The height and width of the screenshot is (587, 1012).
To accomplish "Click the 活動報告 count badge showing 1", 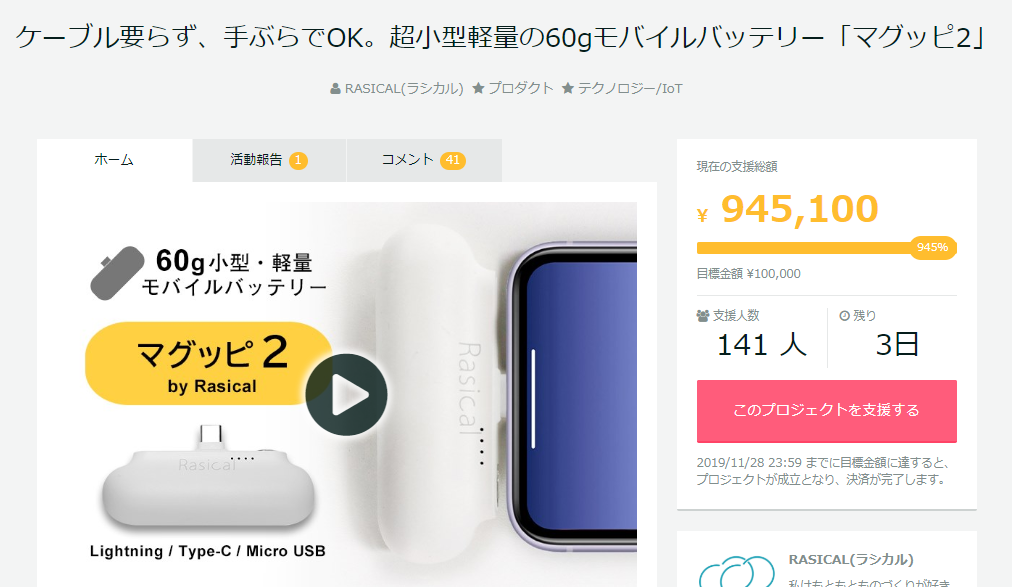I will pyautogui.click(x=298, y=160).
